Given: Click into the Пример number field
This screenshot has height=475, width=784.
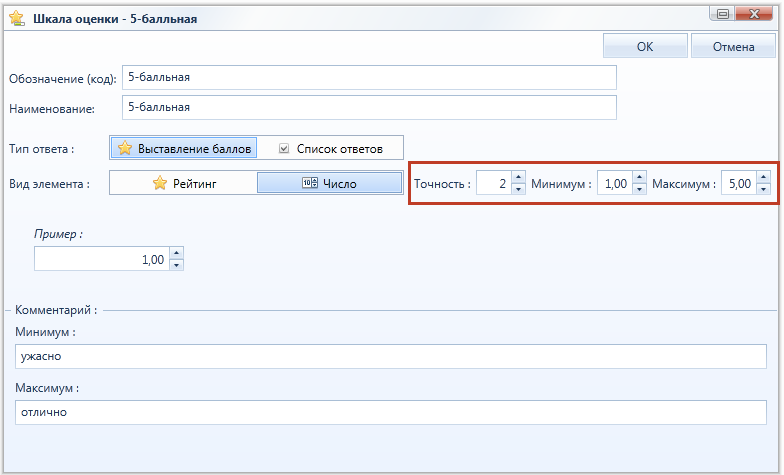Looking at the screenshot, I should pos(102,259).
